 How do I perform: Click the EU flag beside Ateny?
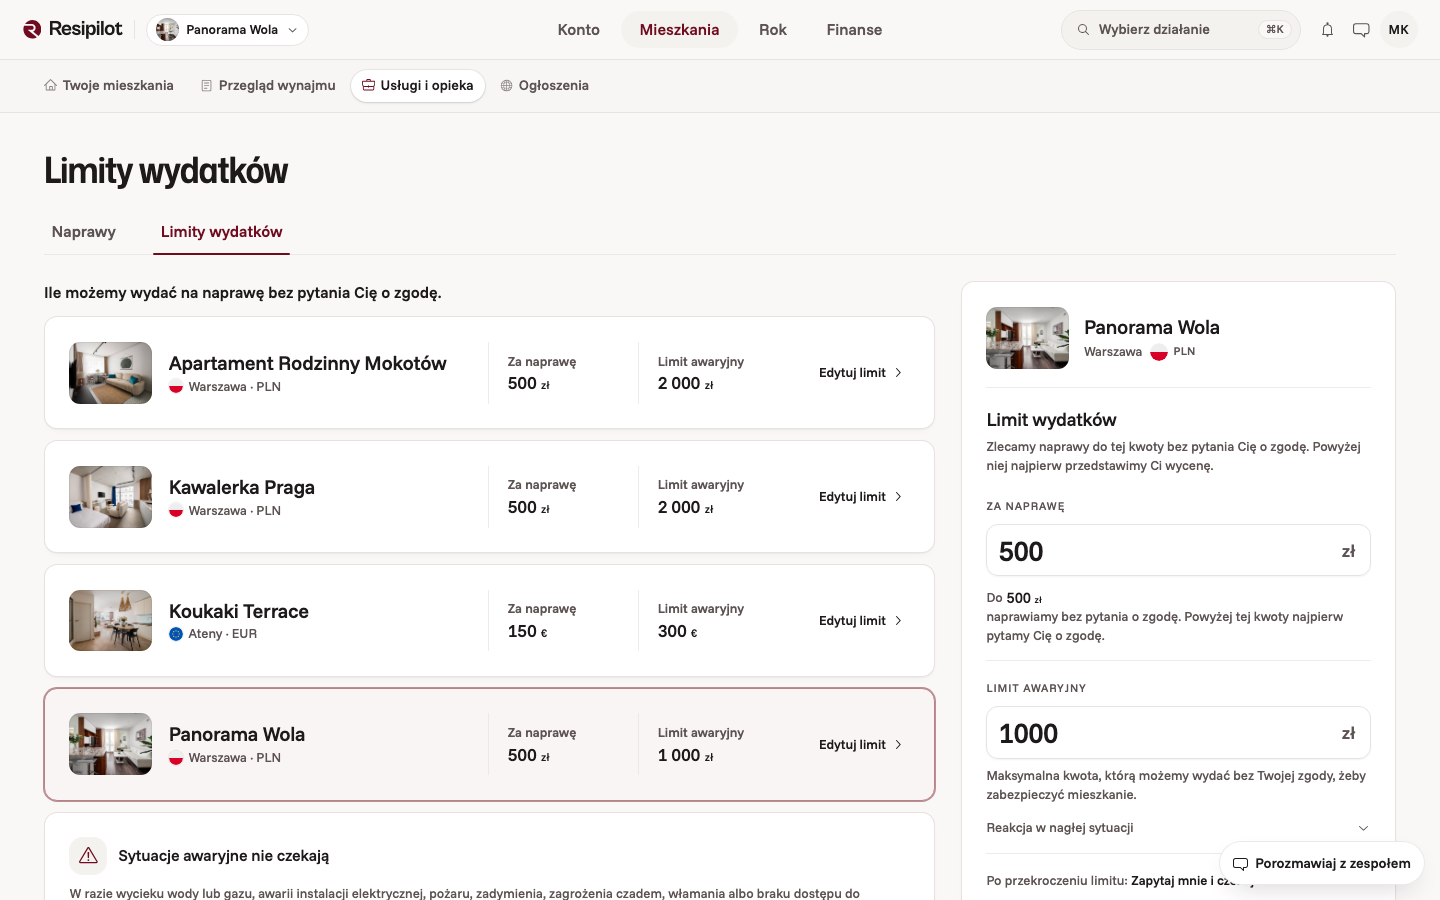176,634
